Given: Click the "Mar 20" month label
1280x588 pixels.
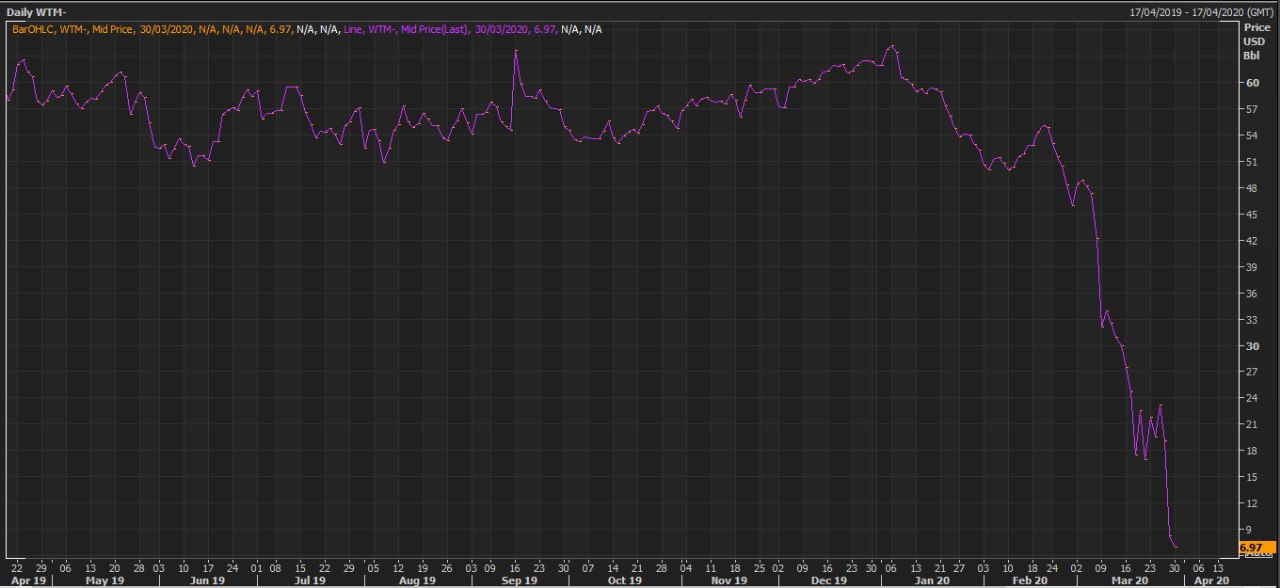Looking at the screenshot, I should point(1129,580).
